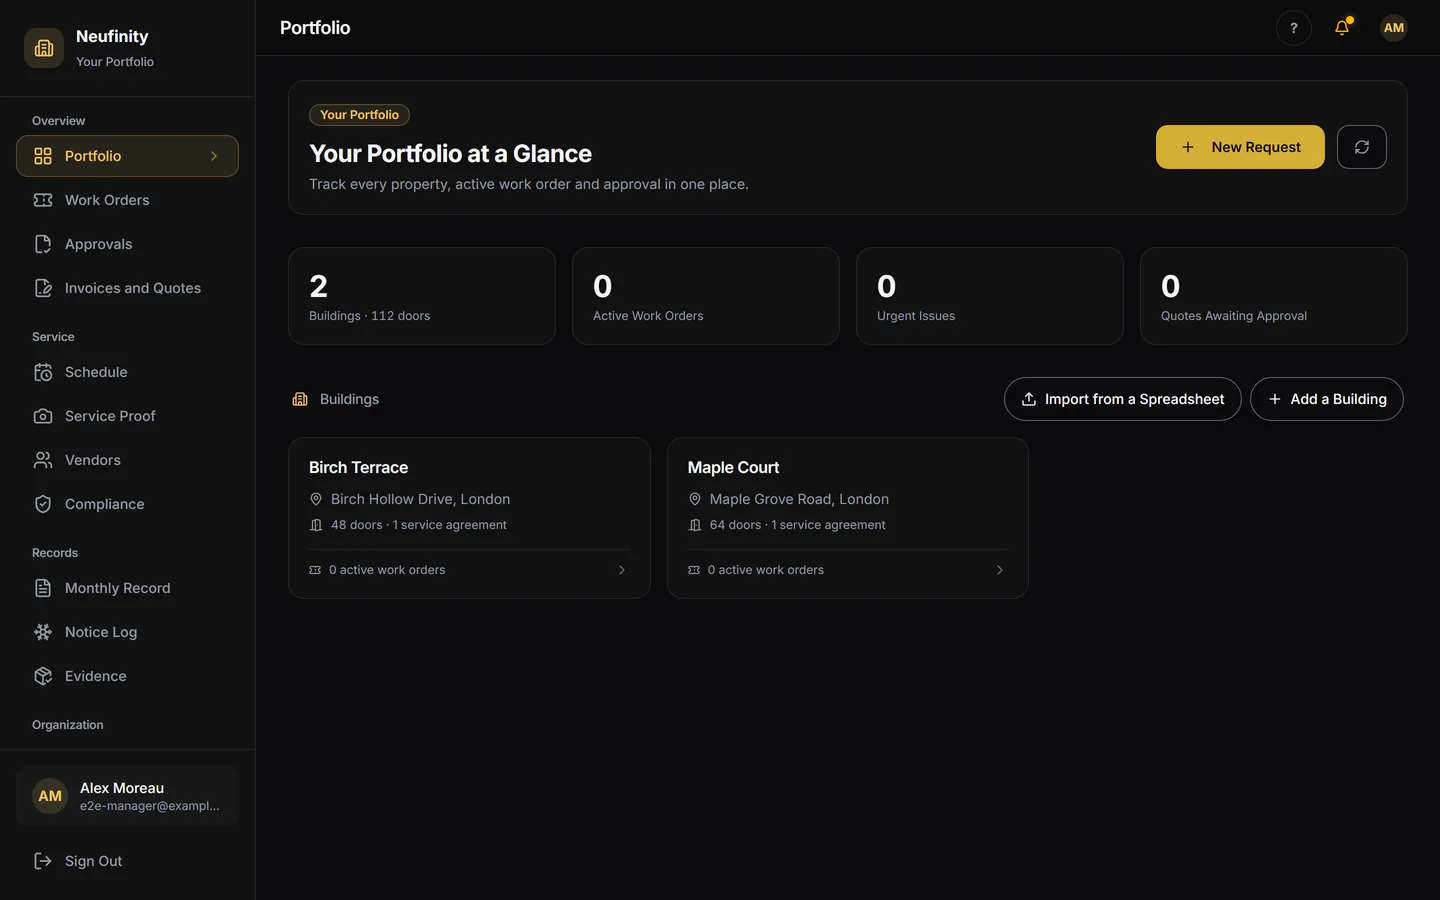The width and height of the screenshot is (1440, 900).
Task: Click the Notice Log icon
Action: click(43, 632)
